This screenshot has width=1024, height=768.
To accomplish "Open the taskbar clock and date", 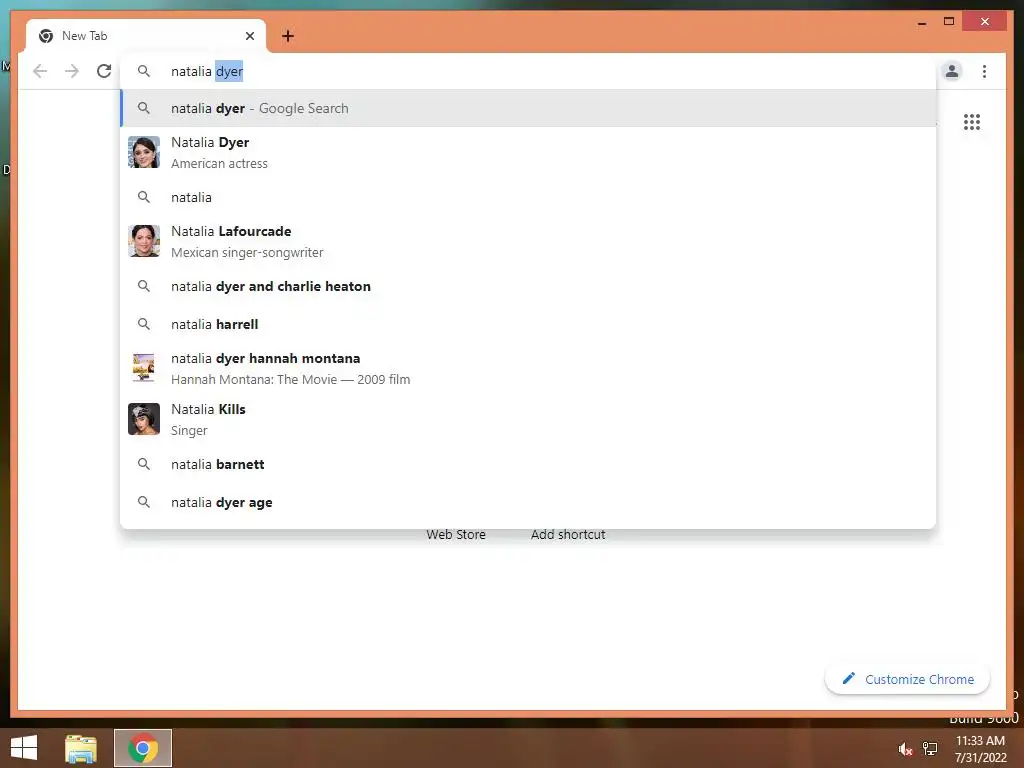I will pos(980,749).
